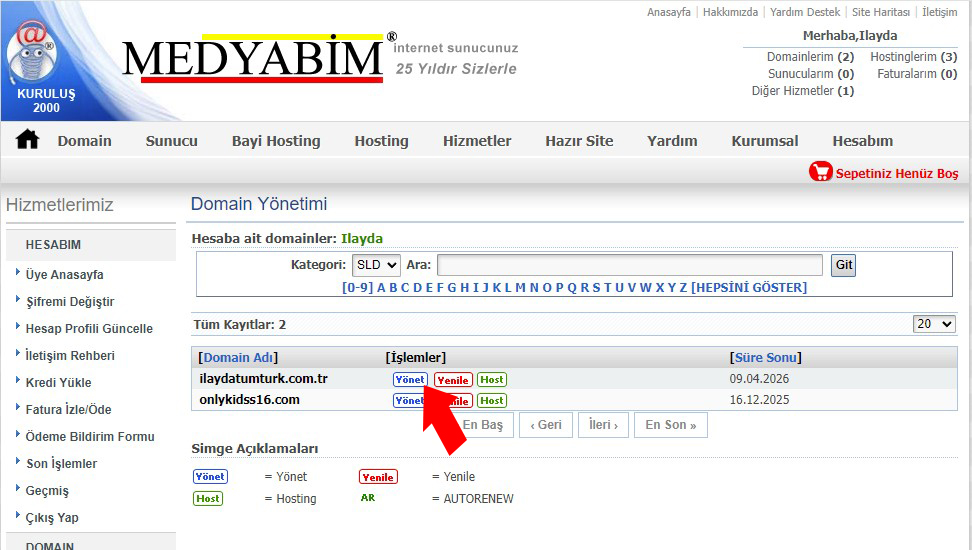
Task: Open the Kategori SLD dropdown
Action: (376, 265)
